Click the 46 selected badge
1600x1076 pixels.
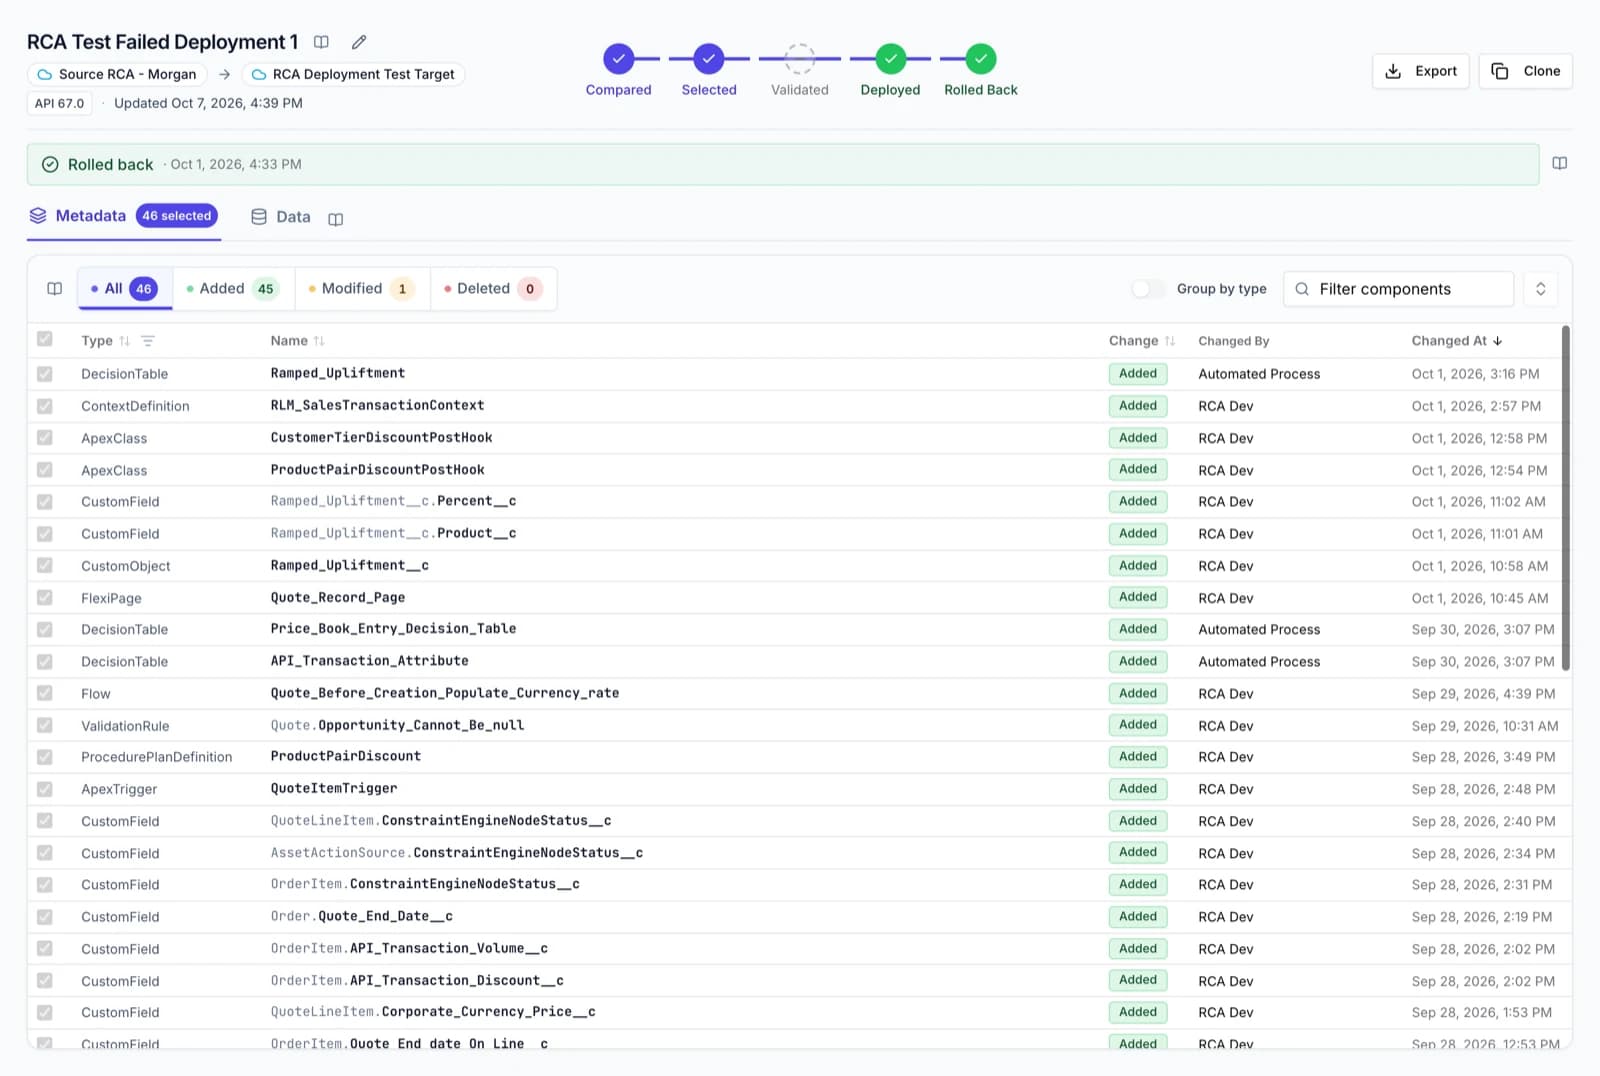click(x=177, y=216)
